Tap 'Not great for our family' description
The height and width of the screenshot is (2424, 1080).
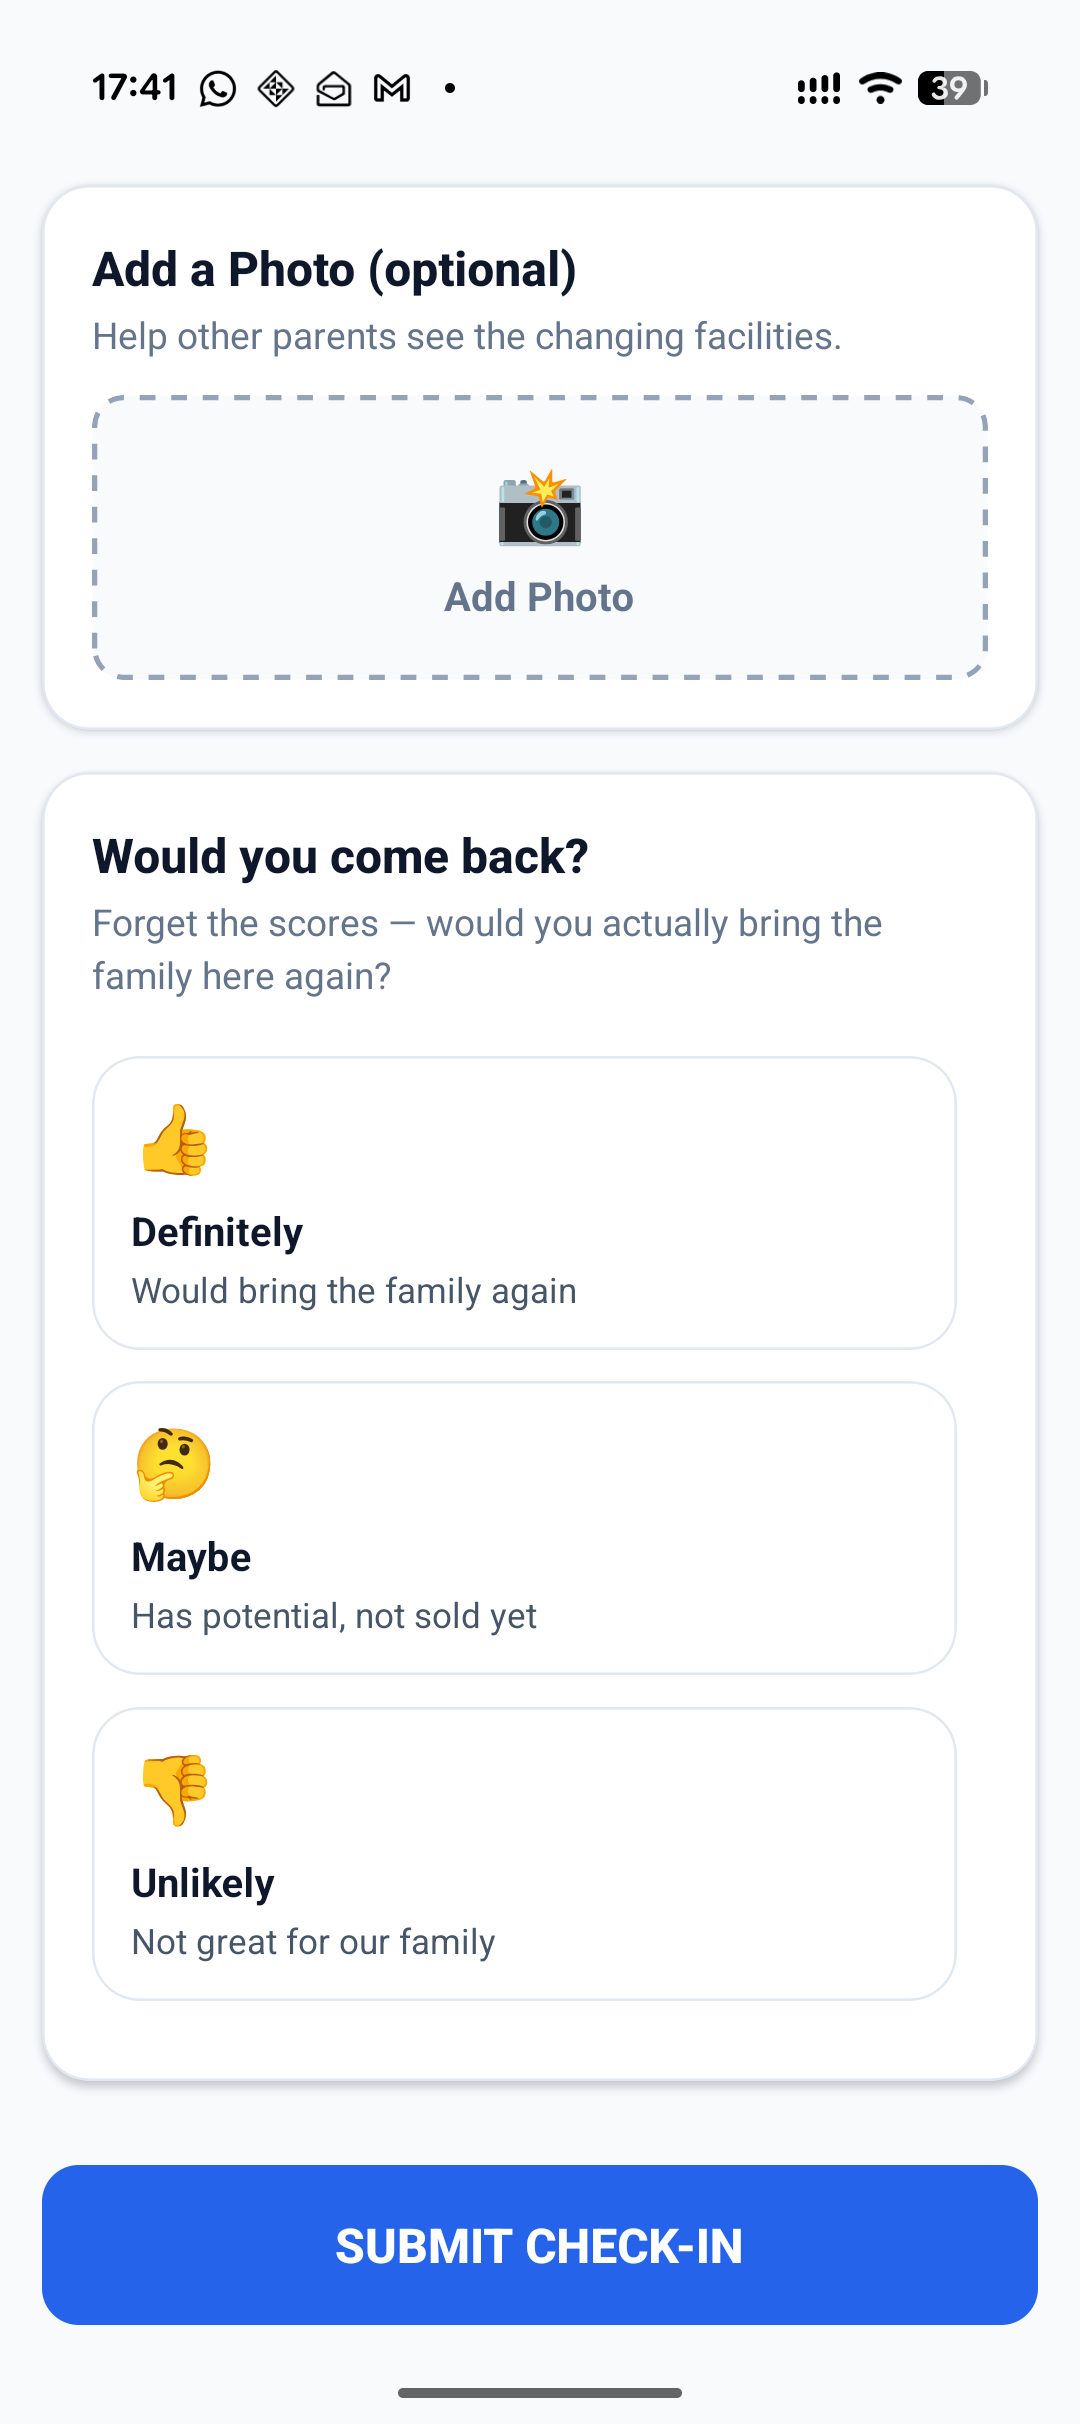pos(313,1940)
